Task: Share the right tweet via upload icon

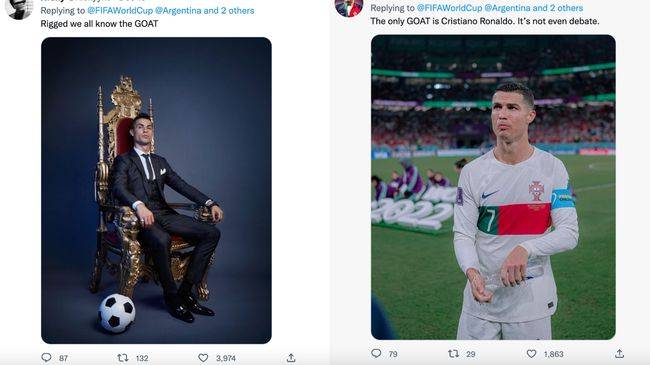Action: [x=619, y=353]
